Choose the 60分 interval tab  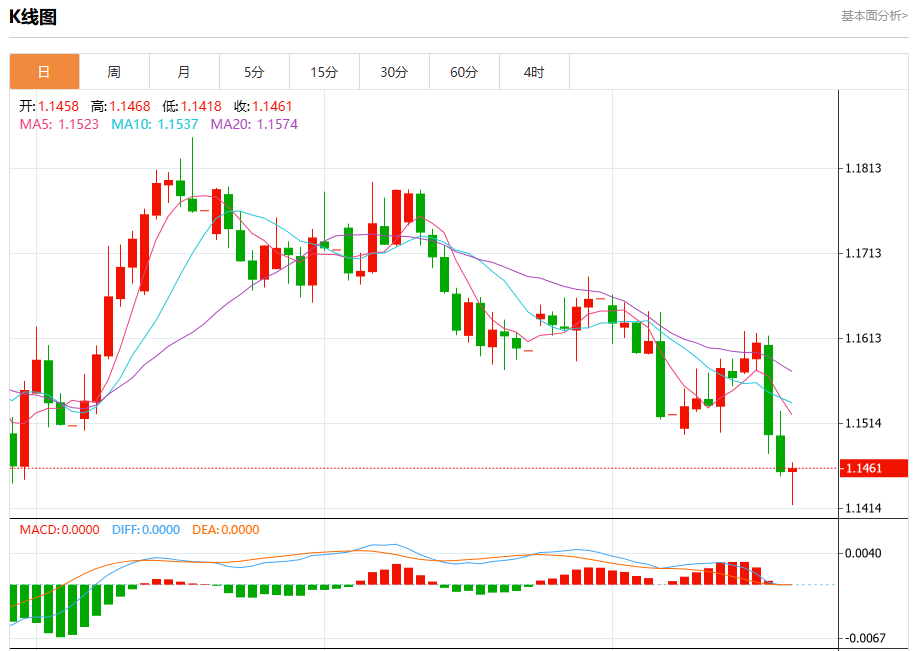pos(465,72)
